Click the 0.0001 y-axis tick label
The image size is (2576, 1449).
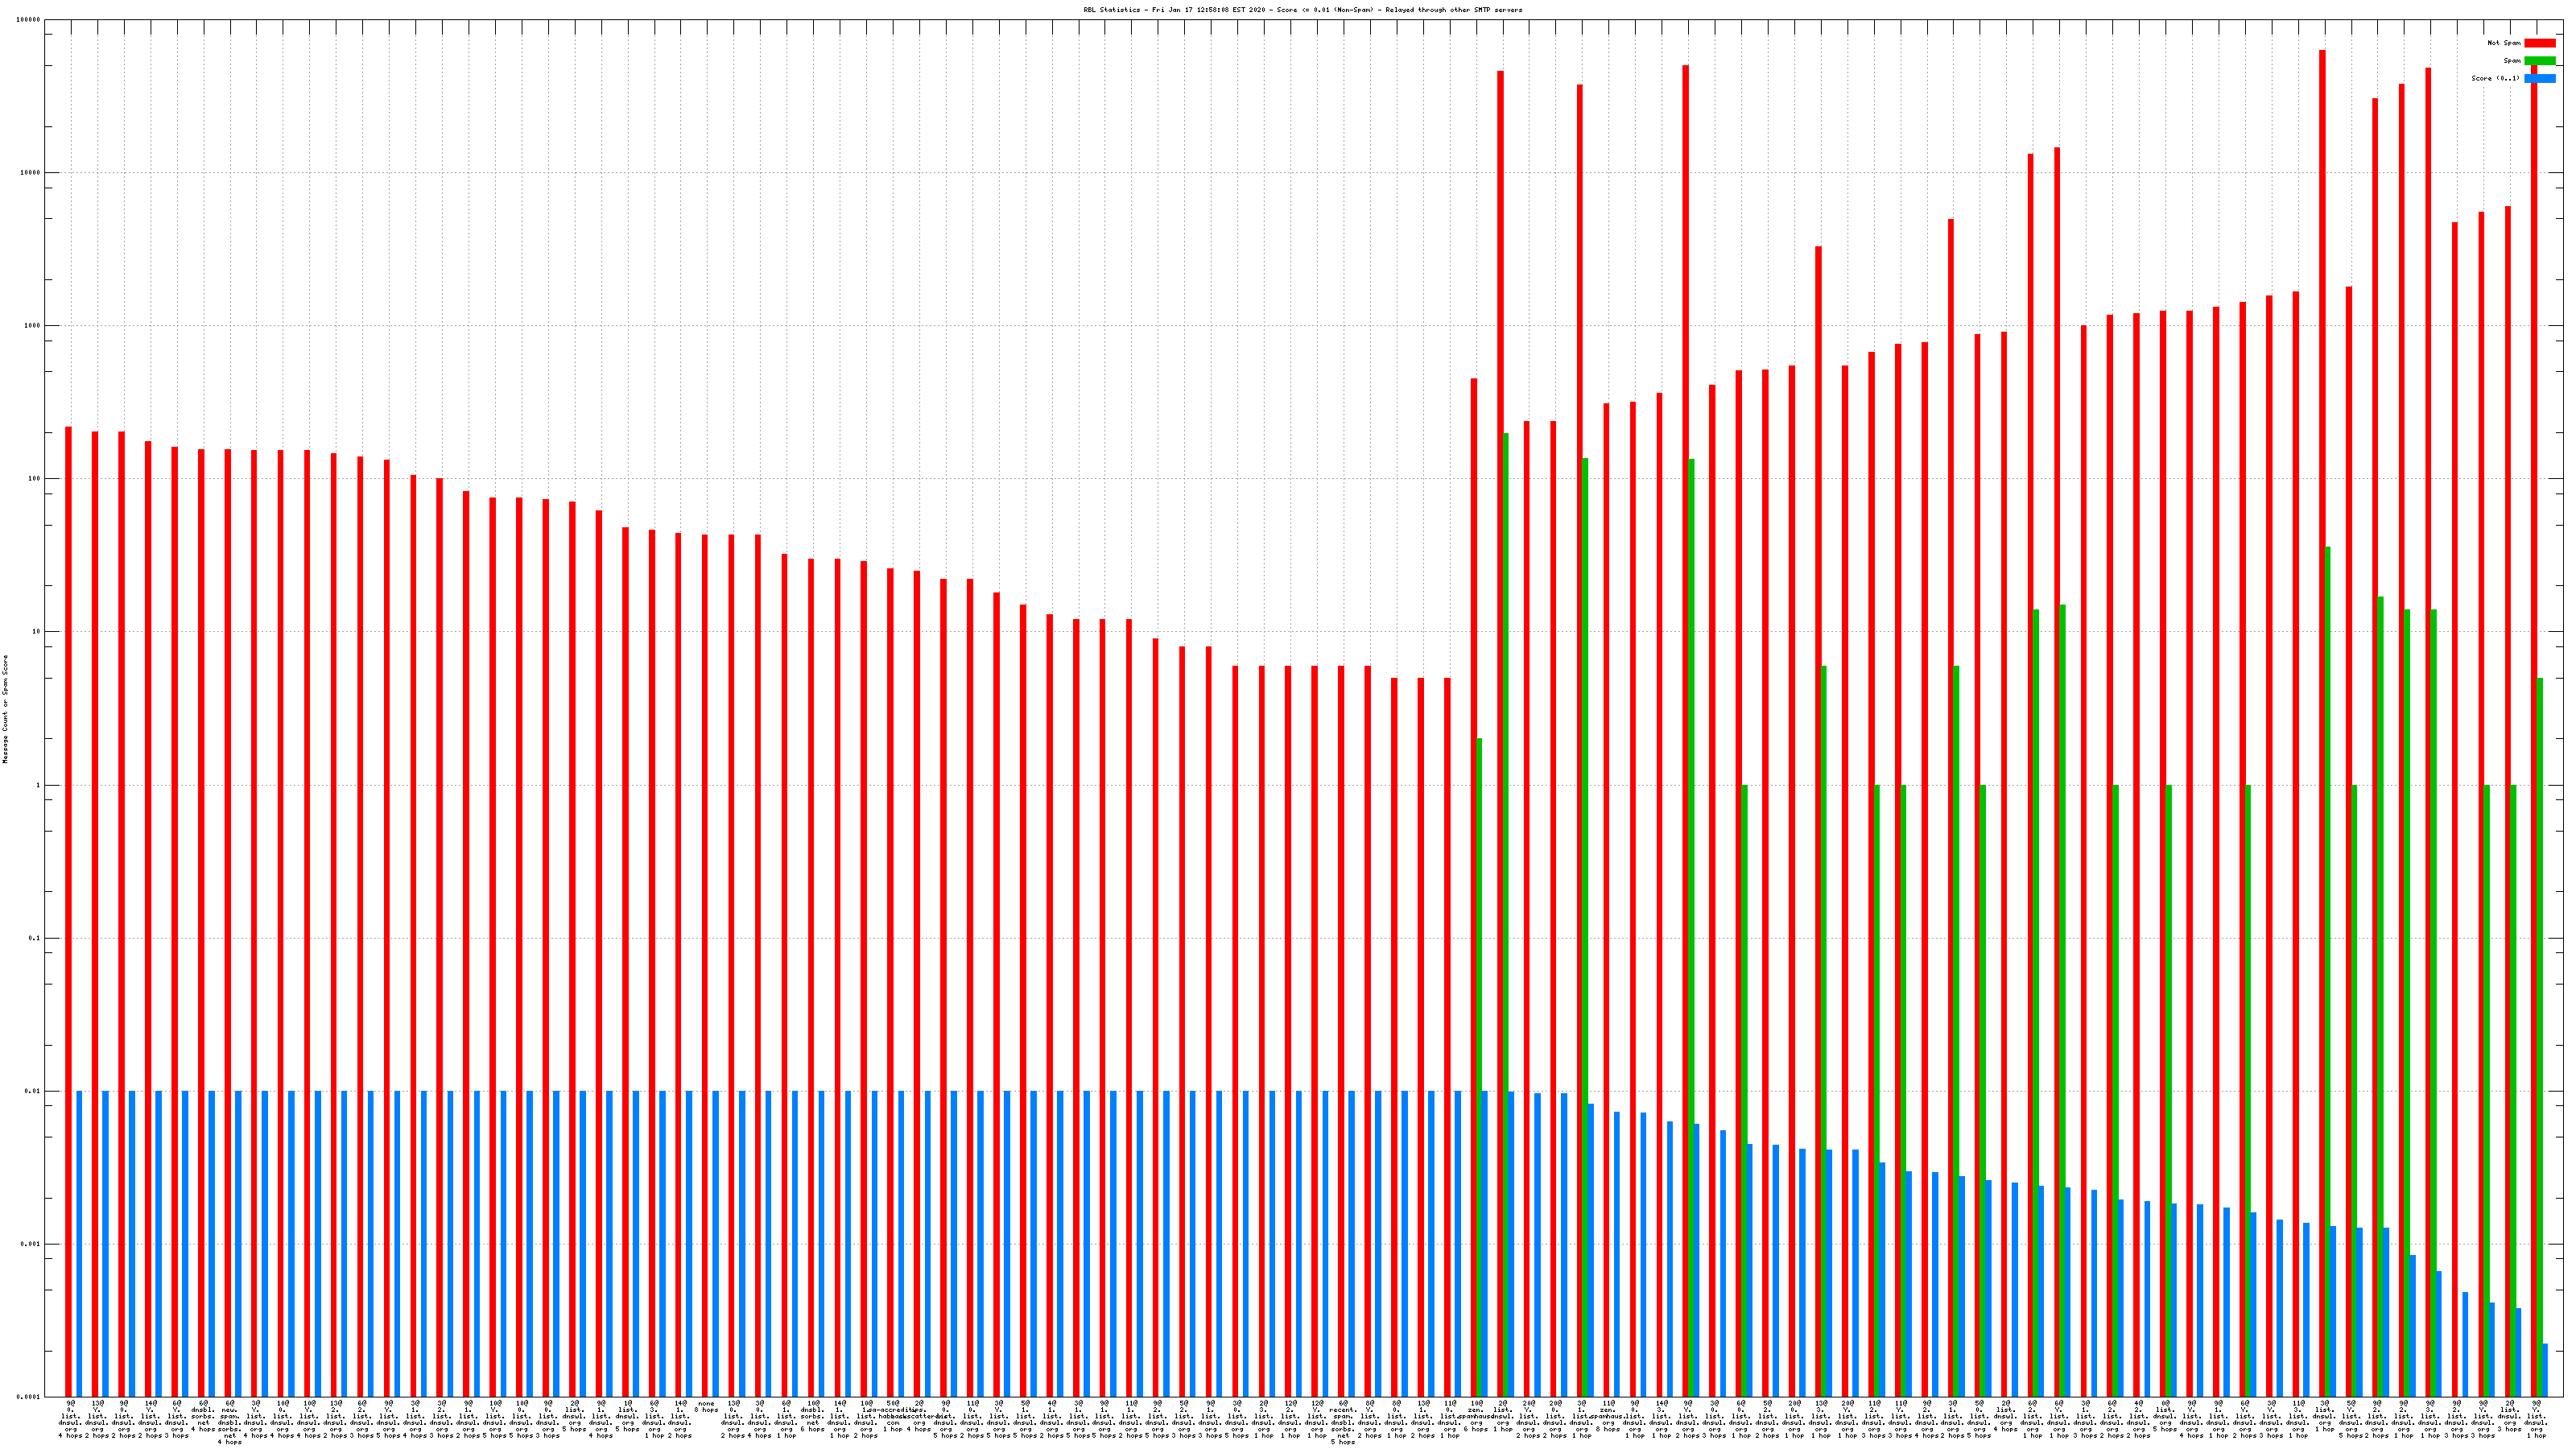[x=29, y=1397]
